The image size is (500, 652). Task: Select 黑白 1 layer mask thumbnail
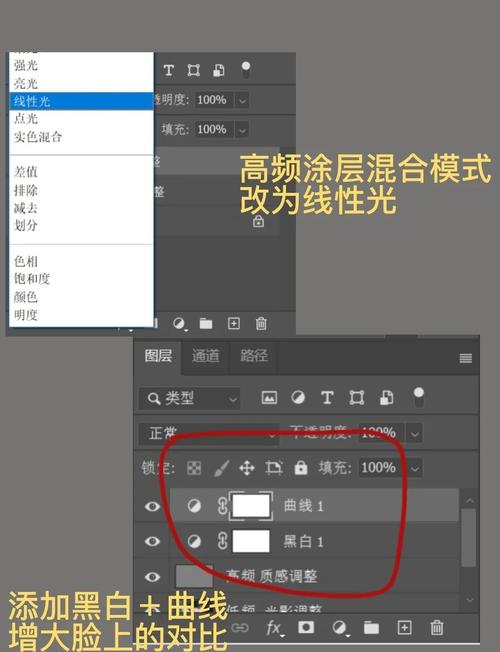click(251, 541)
